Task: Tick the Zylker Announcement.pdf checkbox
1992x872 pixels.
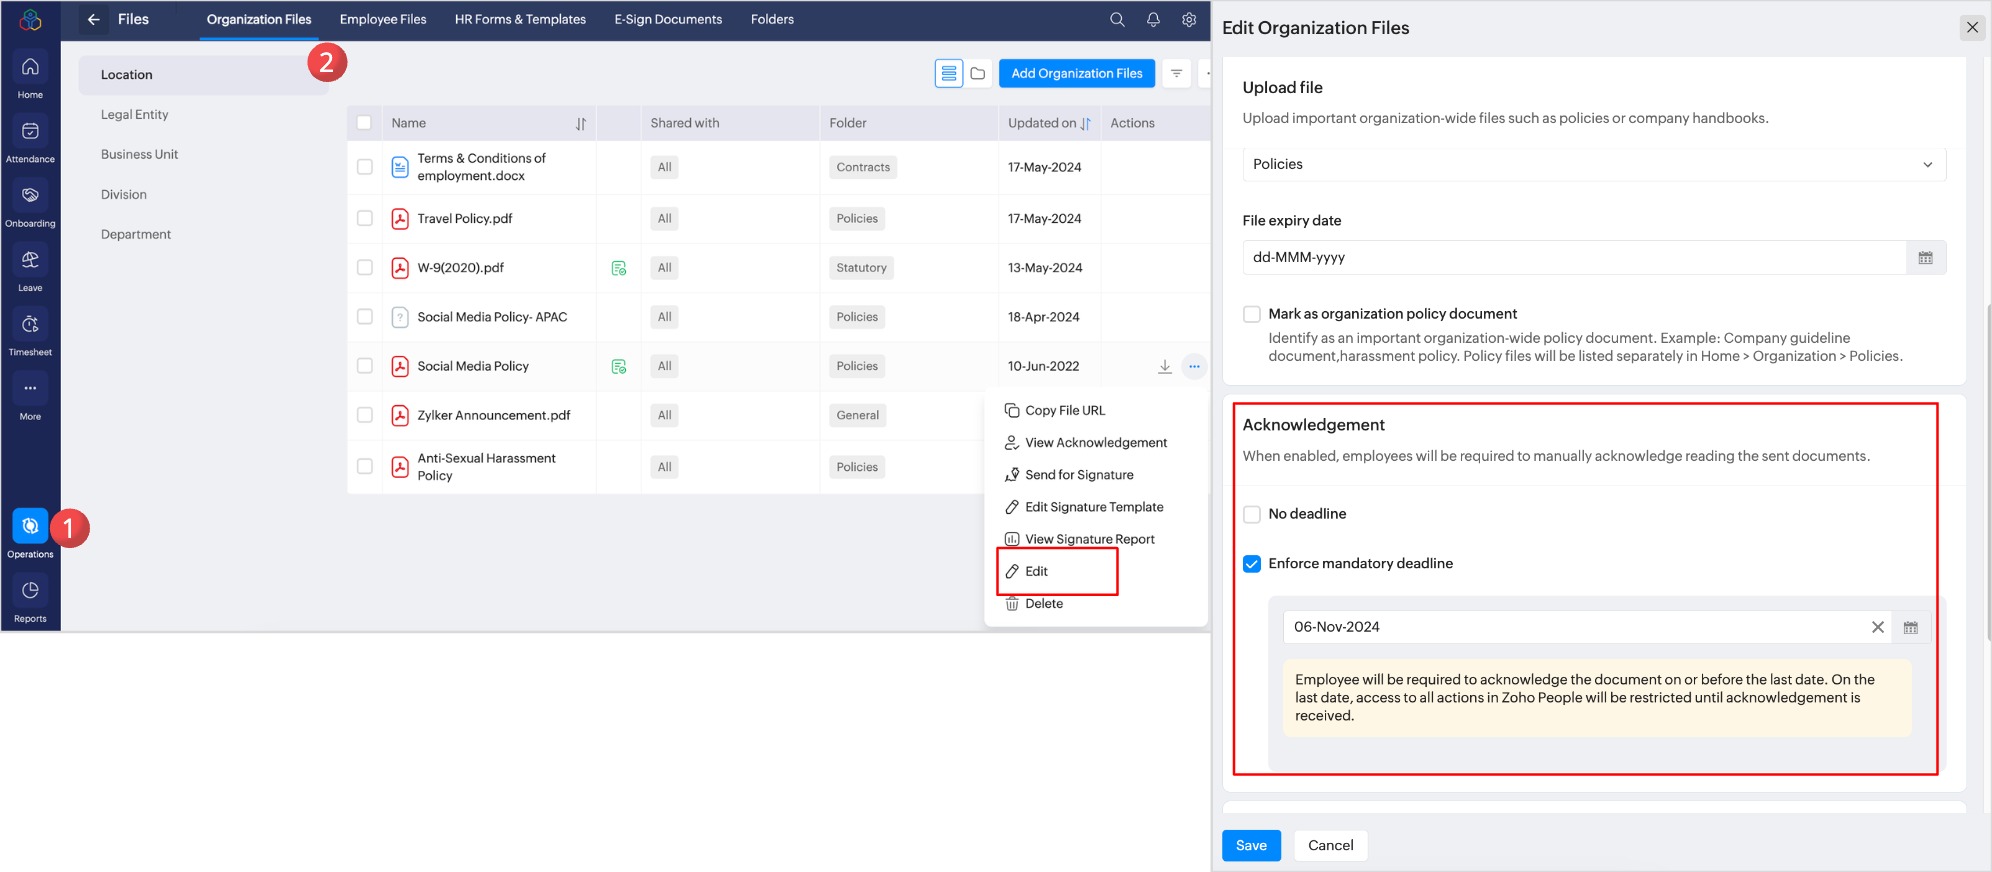Action: [x=365, y=415]
